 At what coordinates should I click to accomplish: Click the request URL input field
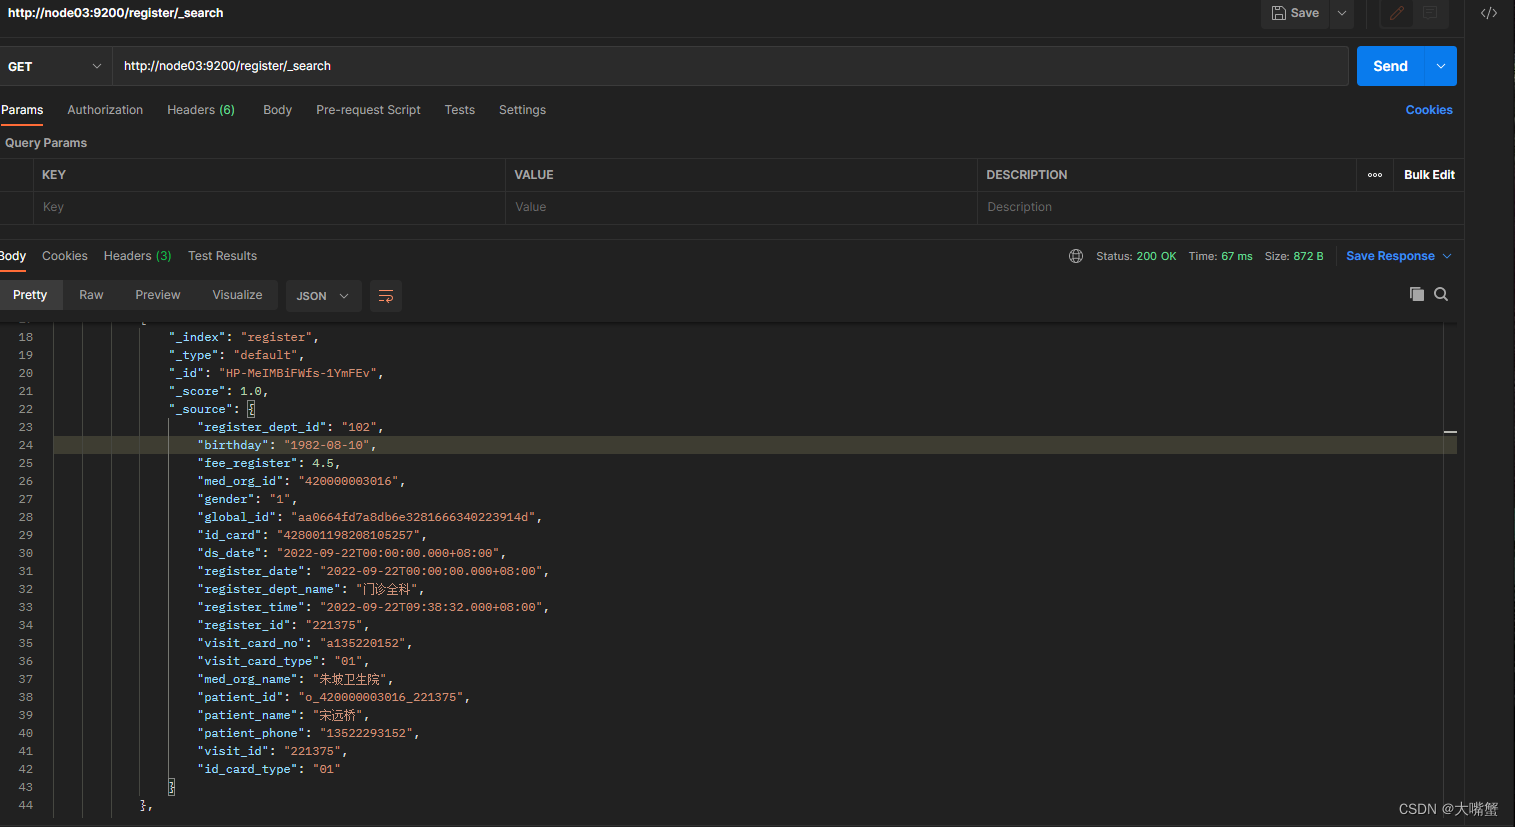click(x=730, y=66)
